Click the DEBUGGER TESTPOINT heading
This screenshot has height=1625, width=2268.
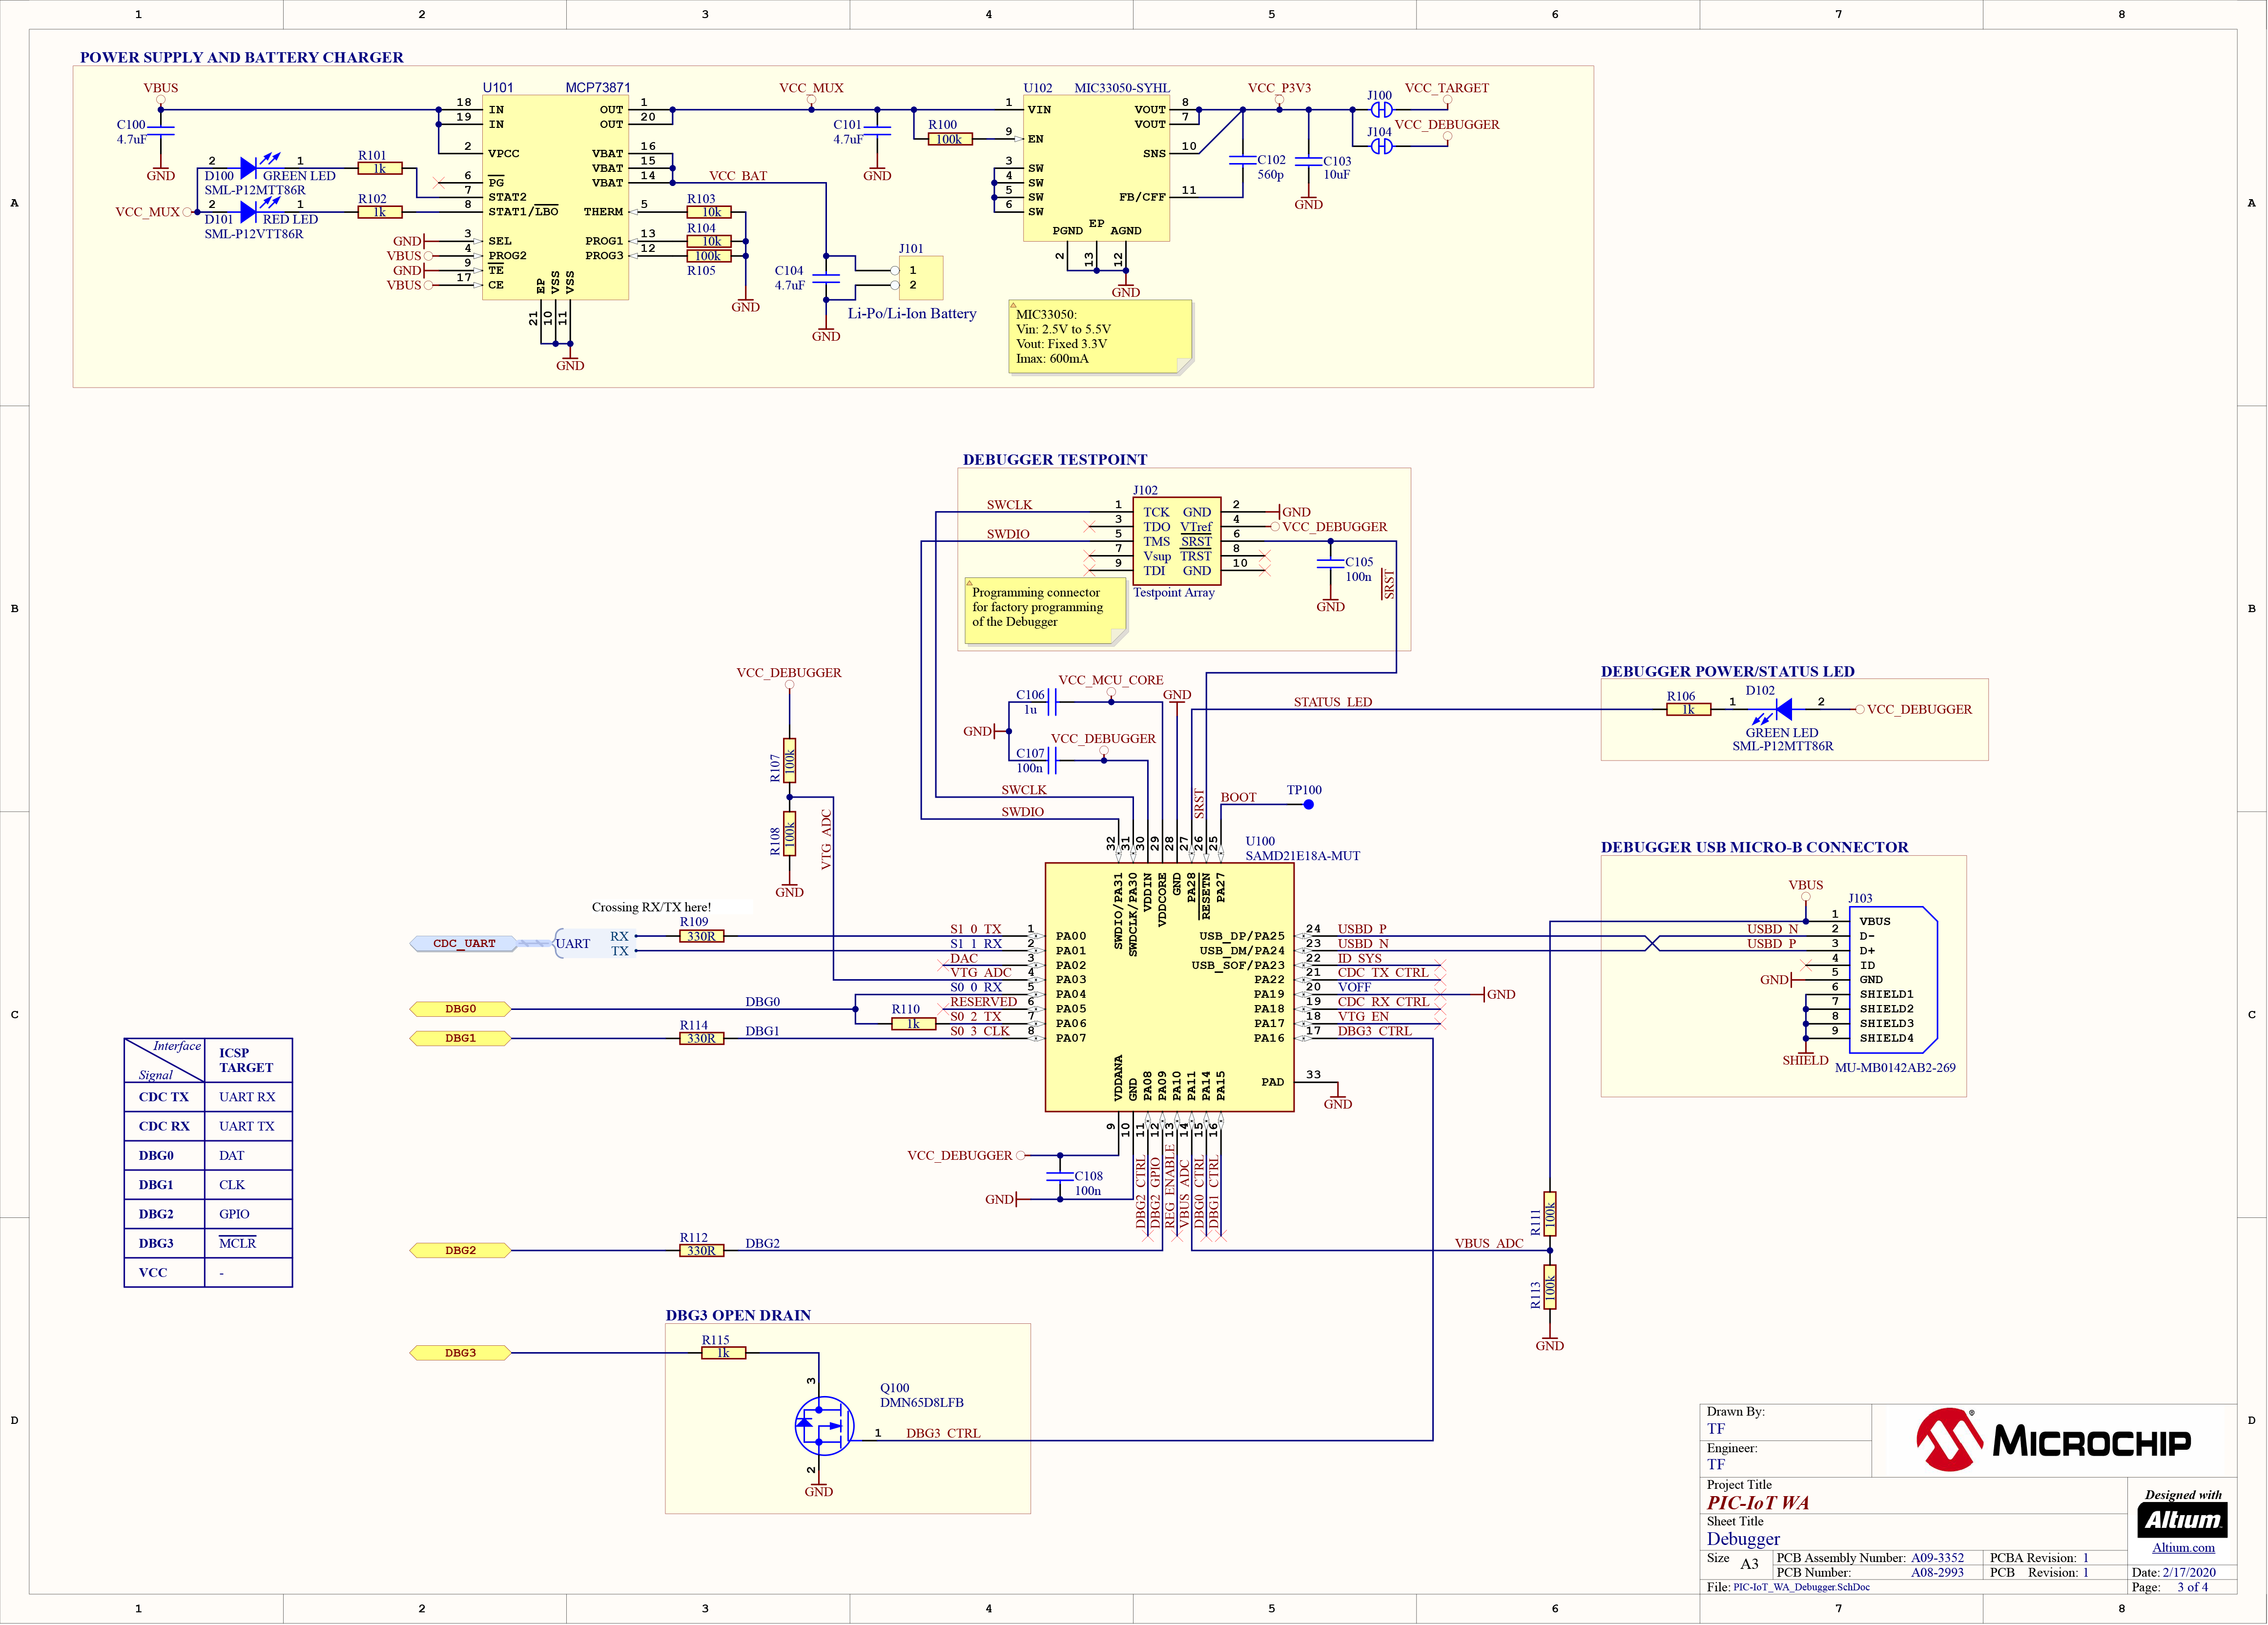1055,459
